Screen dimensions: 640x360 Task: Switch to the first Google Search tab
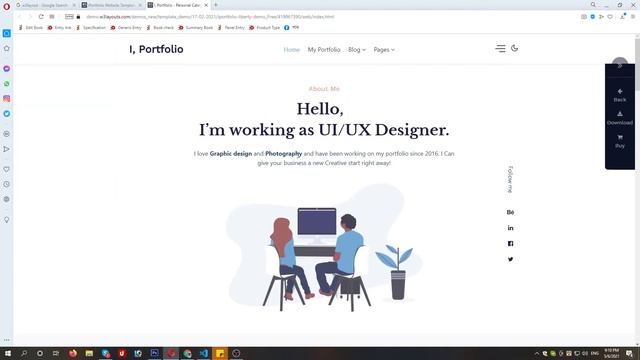[46, 5]
